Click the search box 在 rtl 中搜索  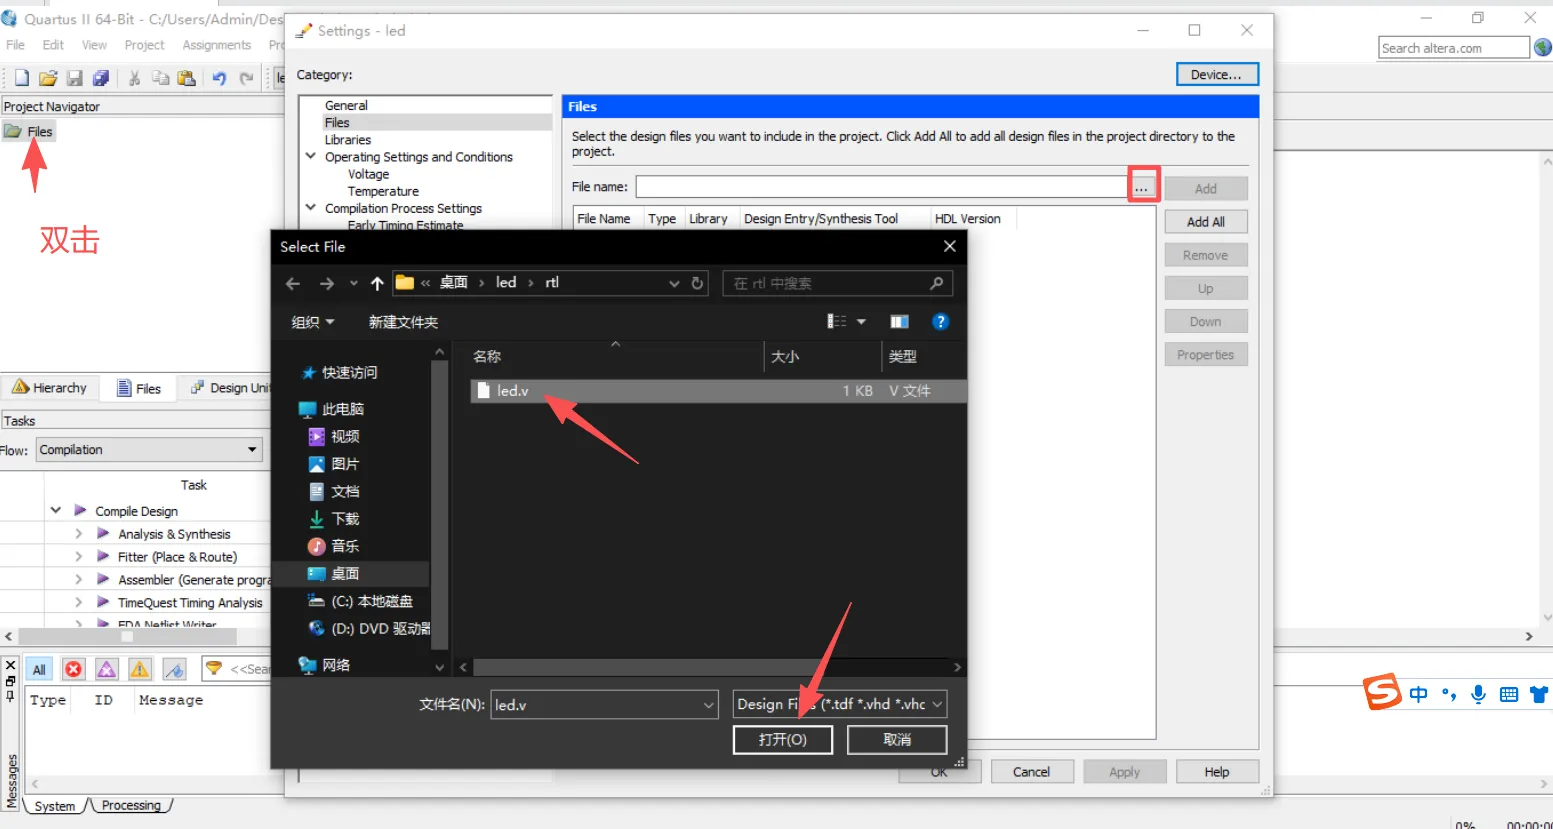(x=837, y=284)
